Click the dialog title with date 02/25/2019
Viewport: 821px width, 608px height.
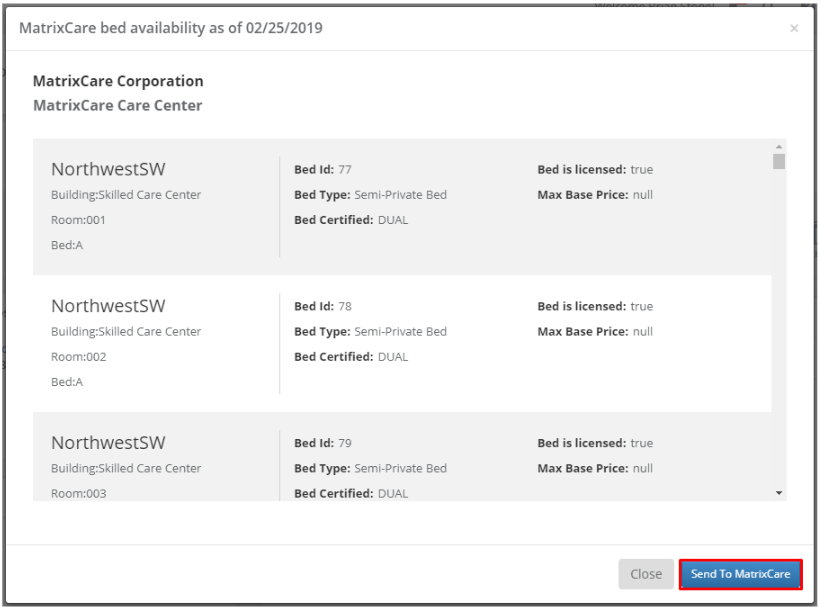click(x=171, y=28)
